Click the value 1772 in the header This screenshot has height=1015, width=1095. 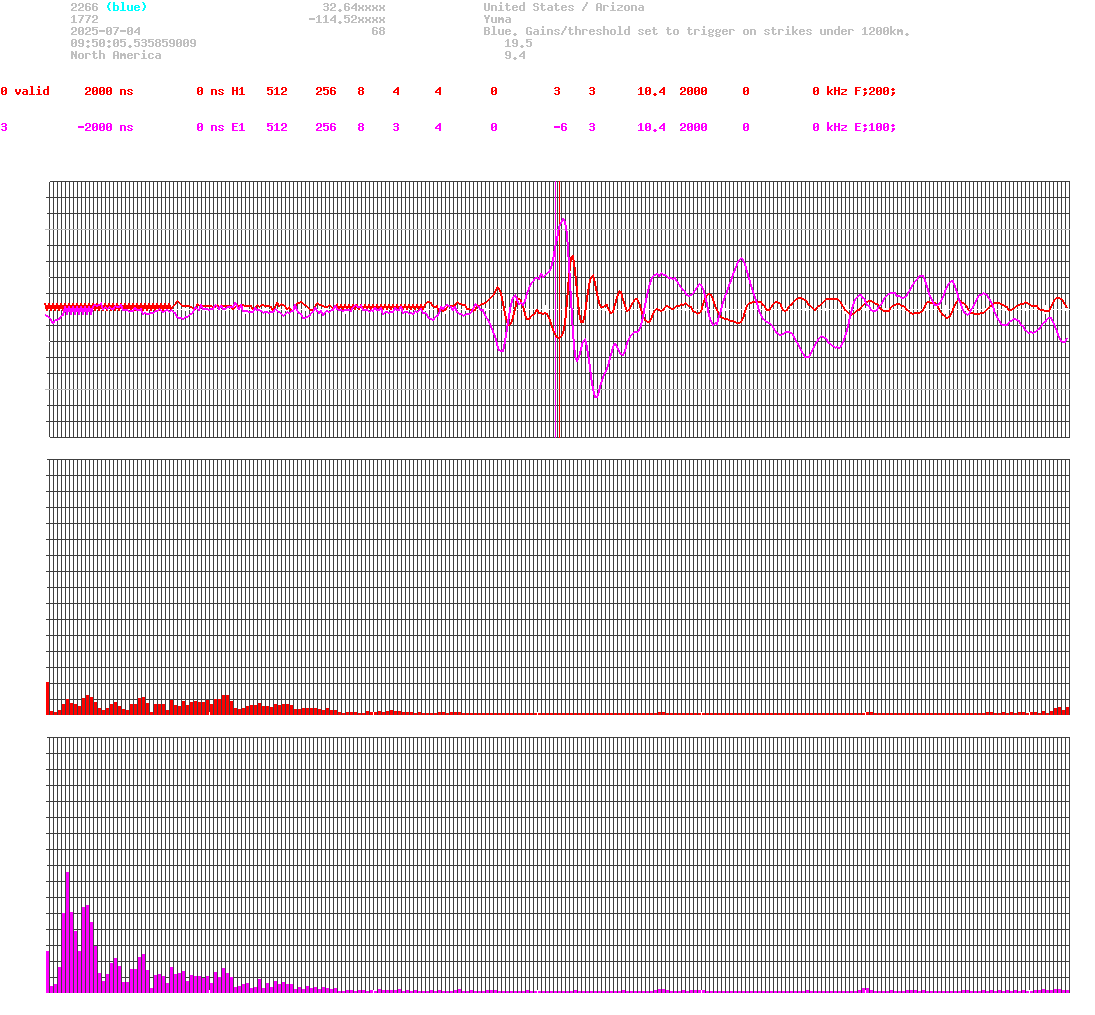(x=84, y=20)
